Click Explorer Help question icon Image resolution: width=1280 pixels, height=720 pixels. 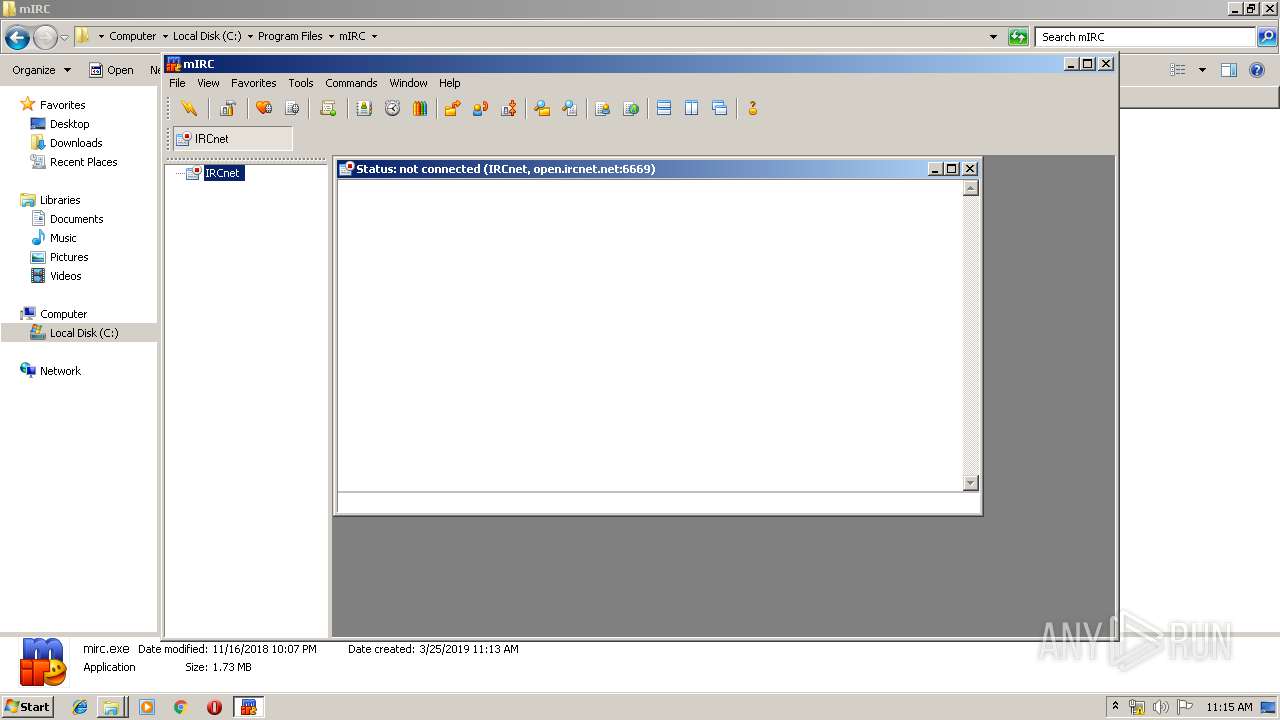(1258, 70)
